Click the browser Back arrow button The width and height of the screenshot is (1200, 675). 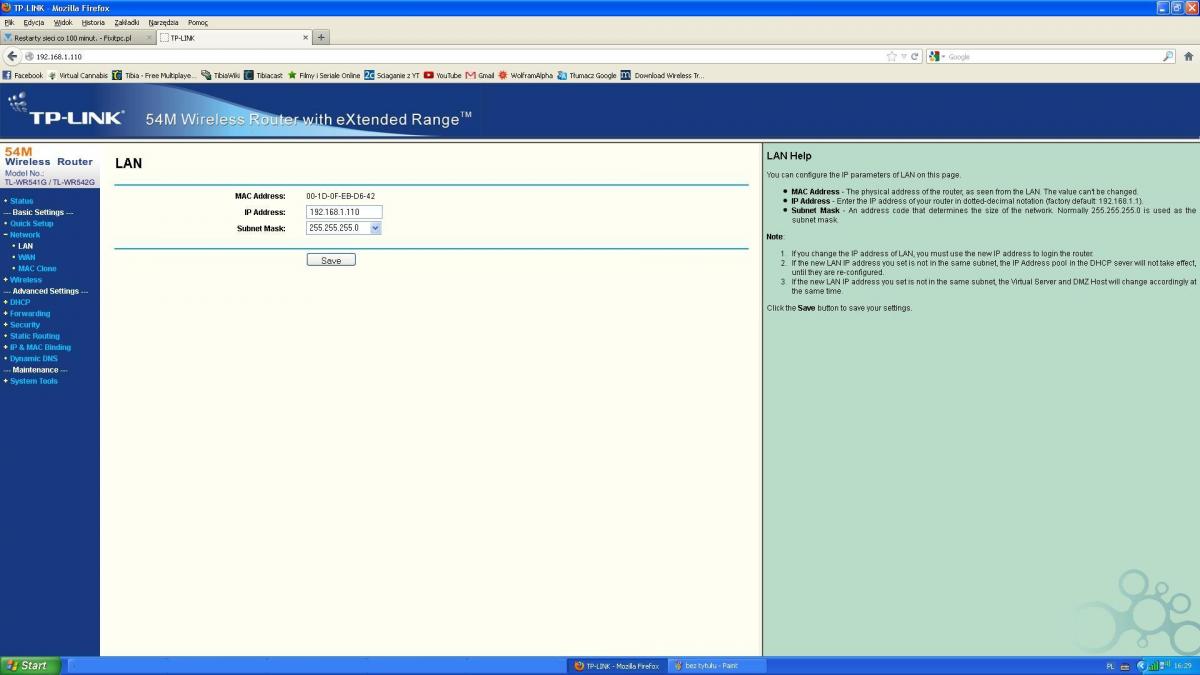point(12,56)
